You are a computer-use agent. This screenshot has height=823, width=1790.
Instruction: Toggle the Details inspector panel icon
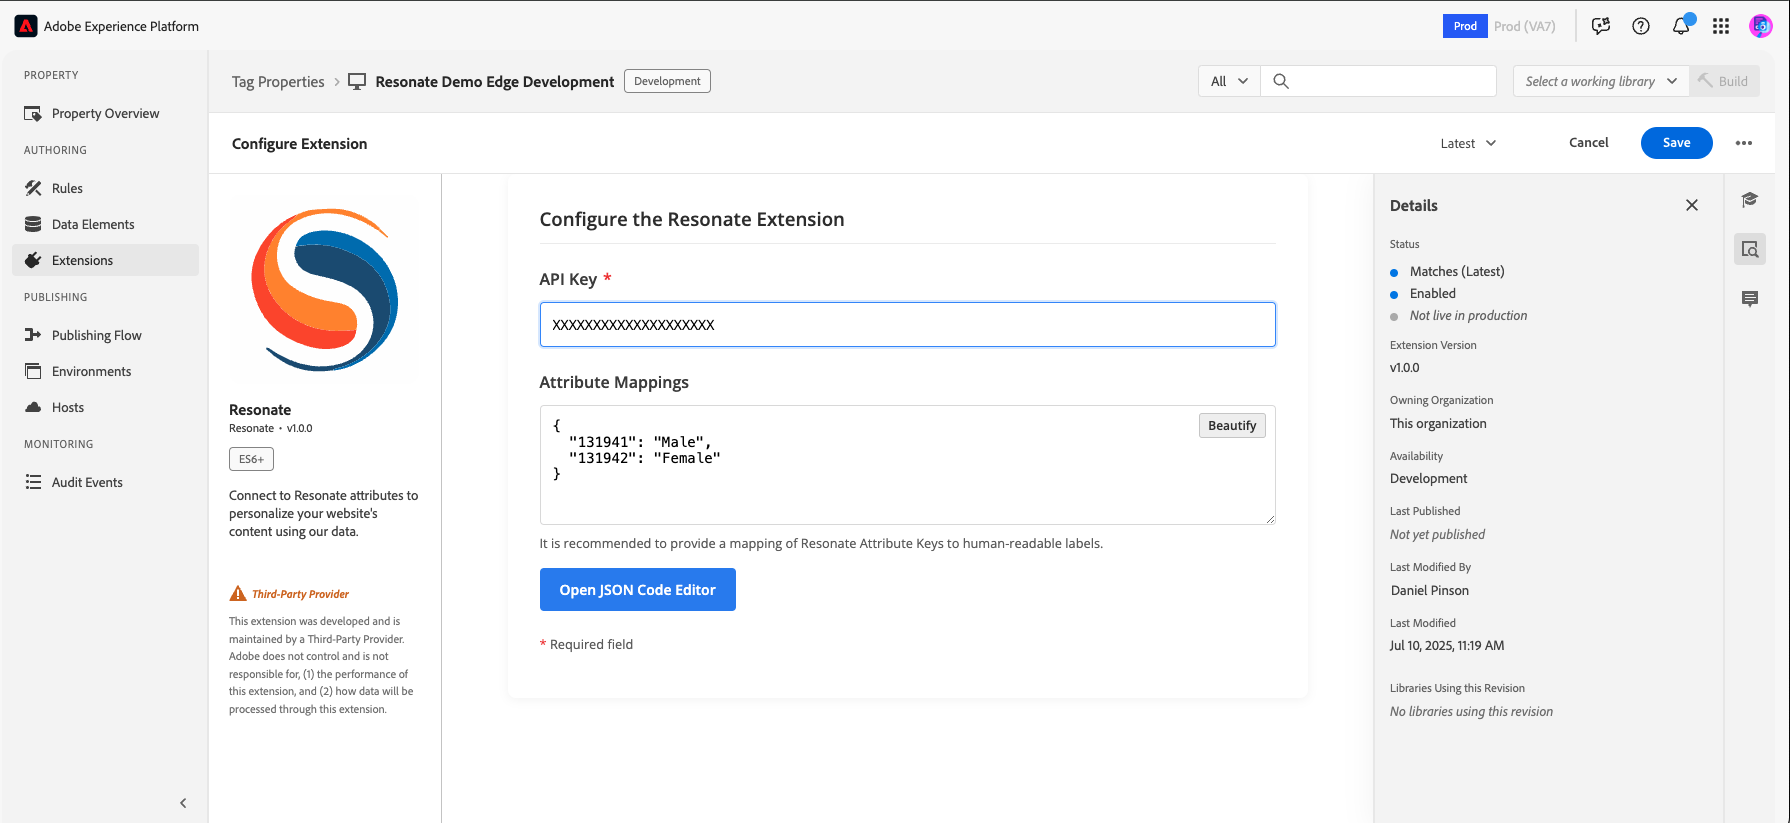[1750, 249]
